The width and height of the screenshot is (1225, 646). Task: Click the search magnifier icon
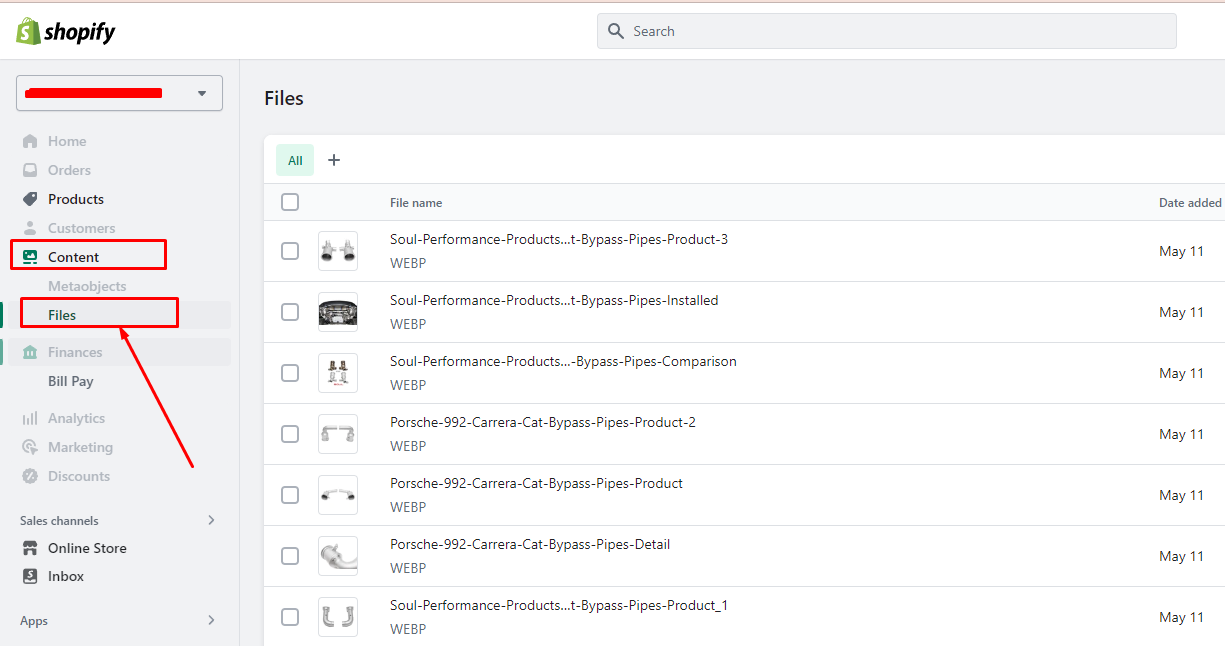point(616,31)
